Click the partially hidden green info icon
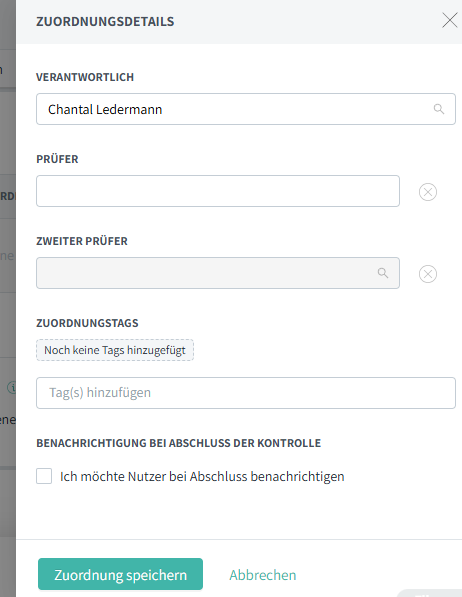Image resolution: width=462 pixels, height=597 pixels. tap(12, 388)
